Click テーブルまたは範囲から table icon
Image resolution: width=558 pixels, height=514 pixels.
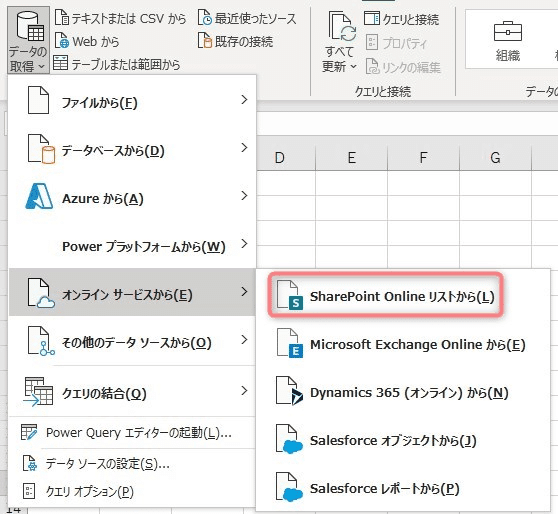tap(60, 63)
